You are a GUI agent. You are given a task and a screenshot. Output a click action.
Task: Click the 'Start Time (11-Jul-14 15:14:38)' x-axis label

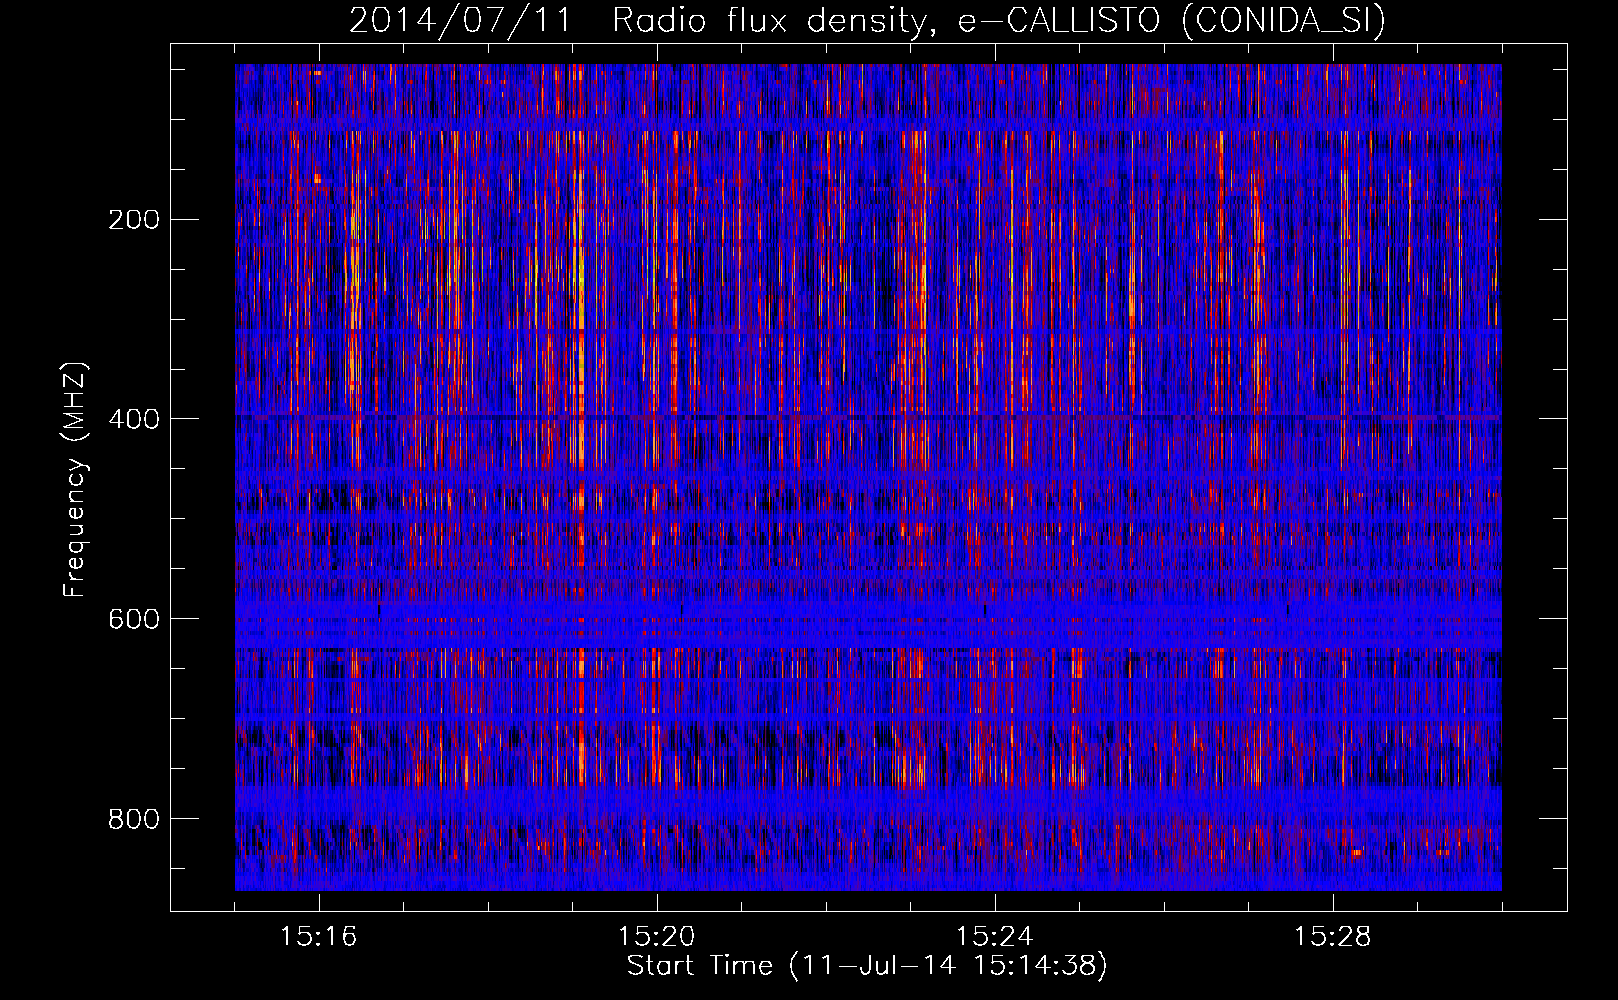point(867,966)
